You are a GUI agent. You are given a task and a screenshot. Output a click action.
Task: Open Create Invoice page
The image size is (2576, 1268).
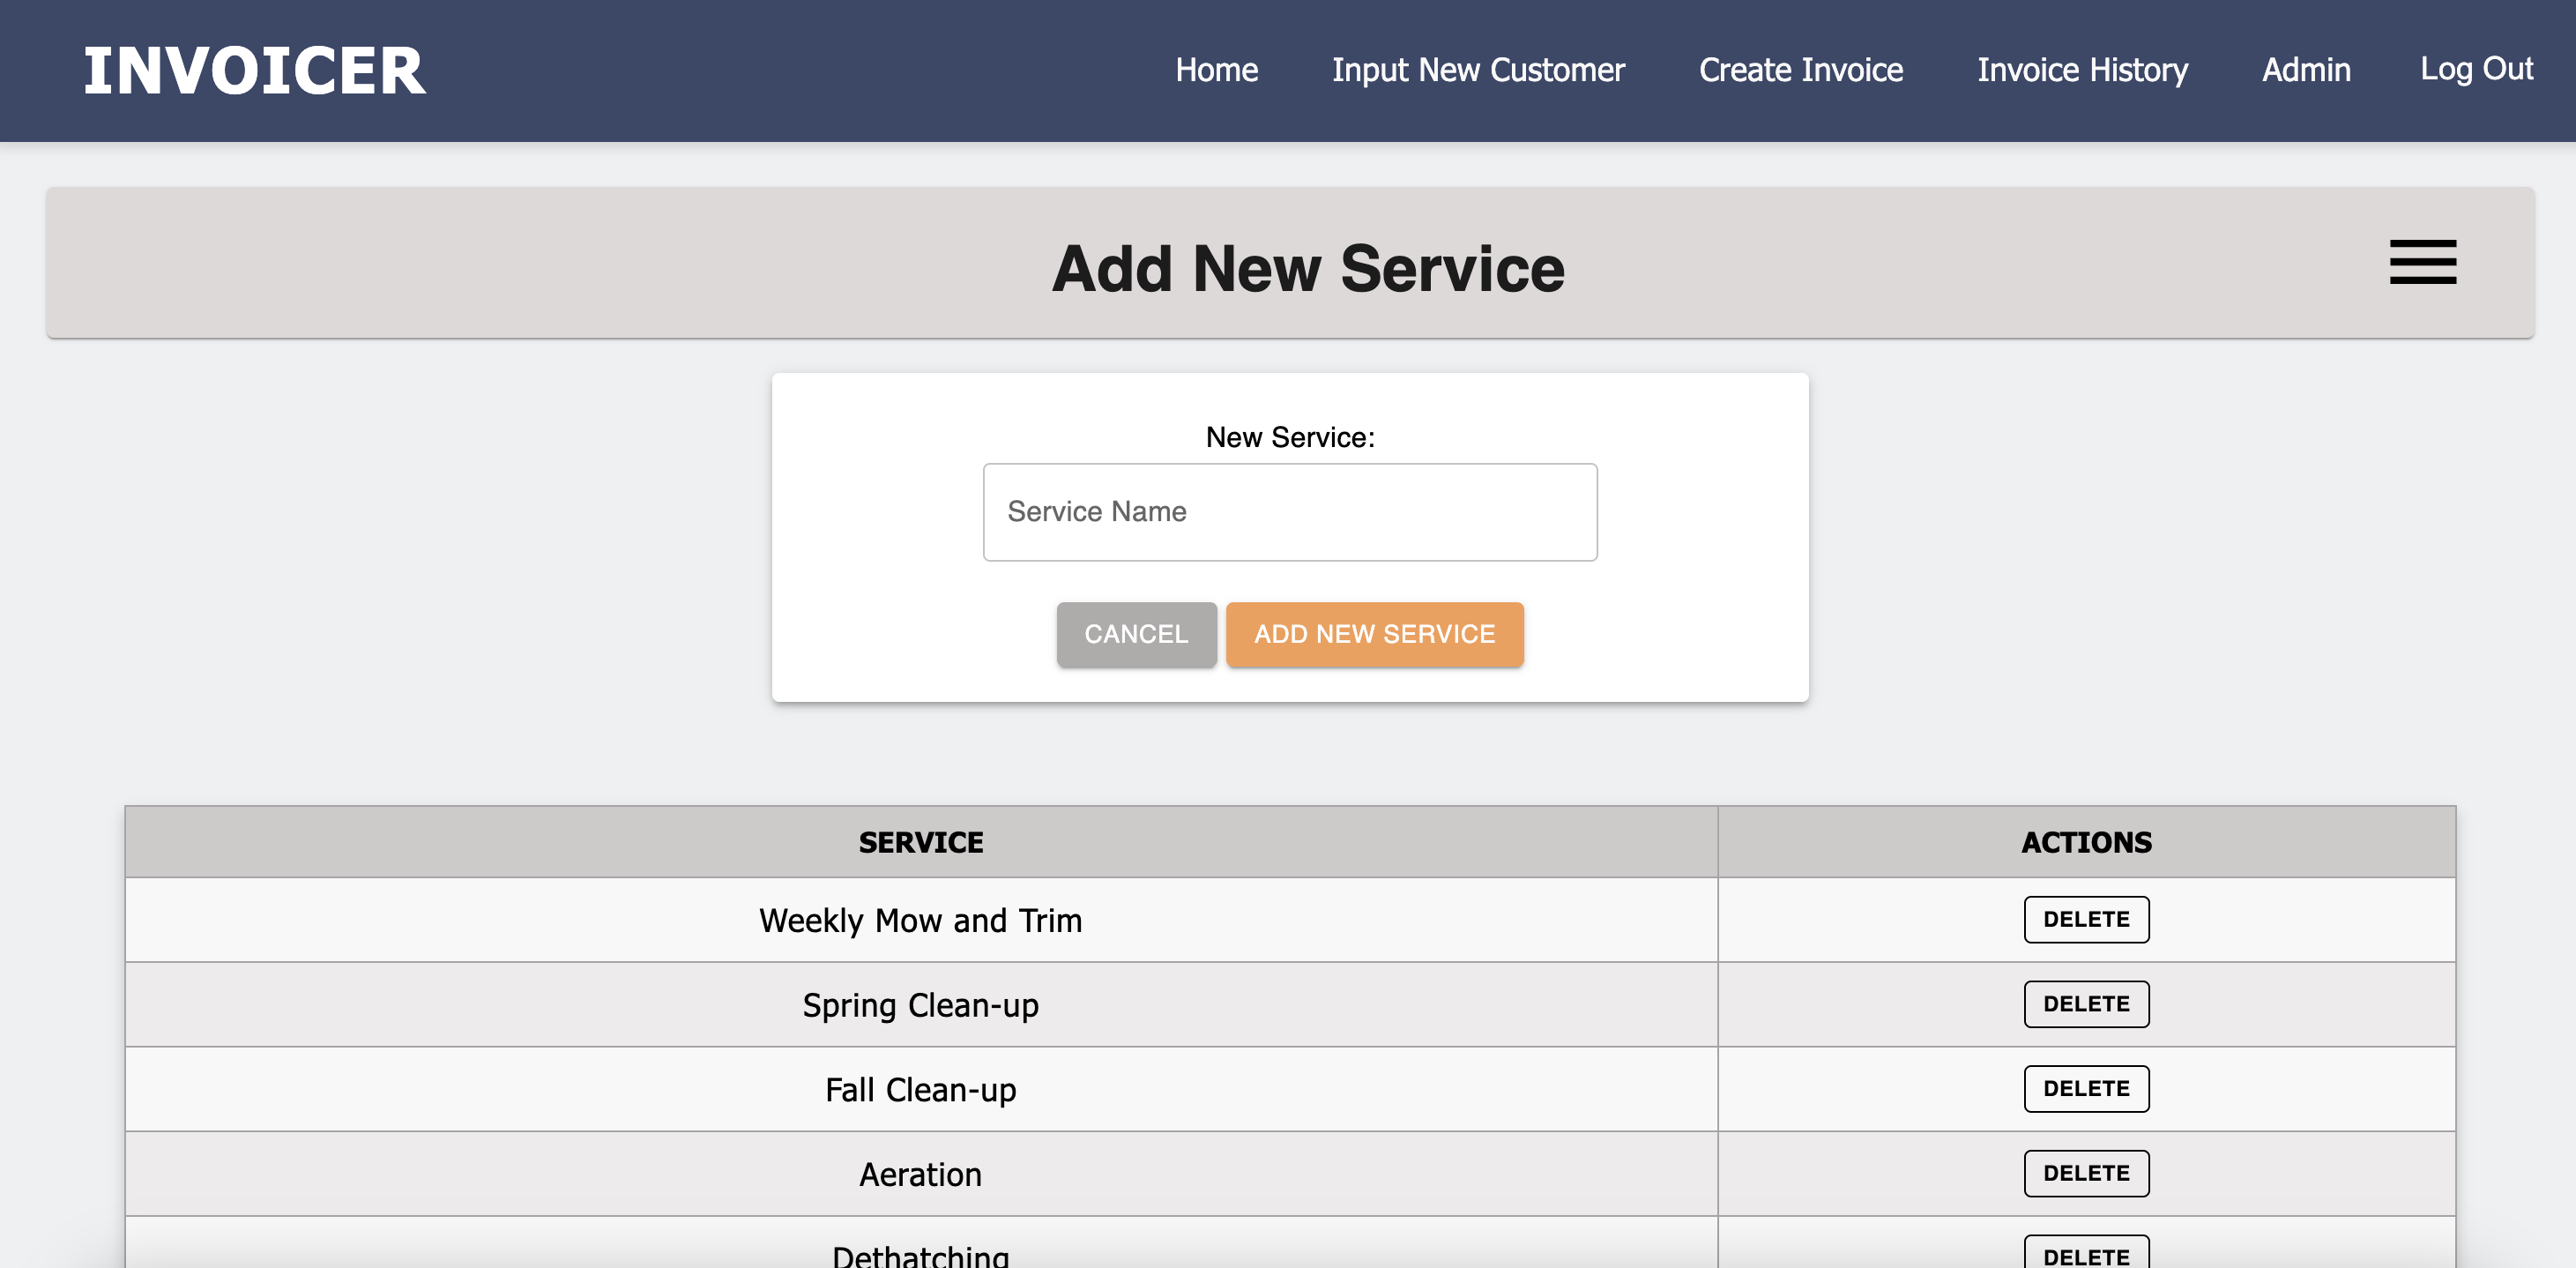click(x=1801, y=70)
